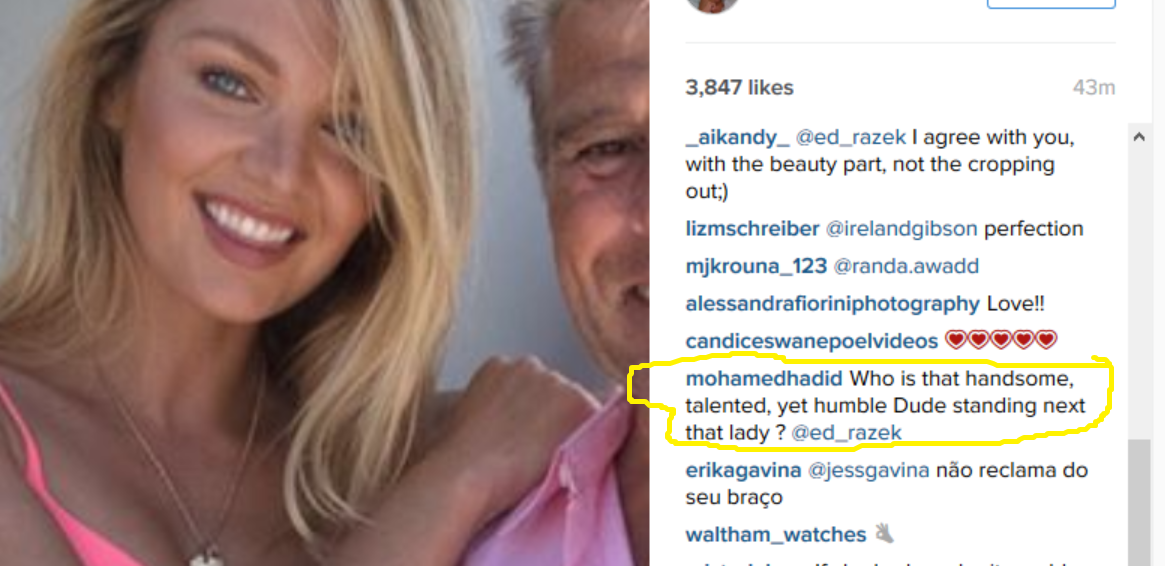The width and height of the screenshot is (1165, 566).
Task: Open alessandrafioriniphotography profile
Action: tap(832, 304)
